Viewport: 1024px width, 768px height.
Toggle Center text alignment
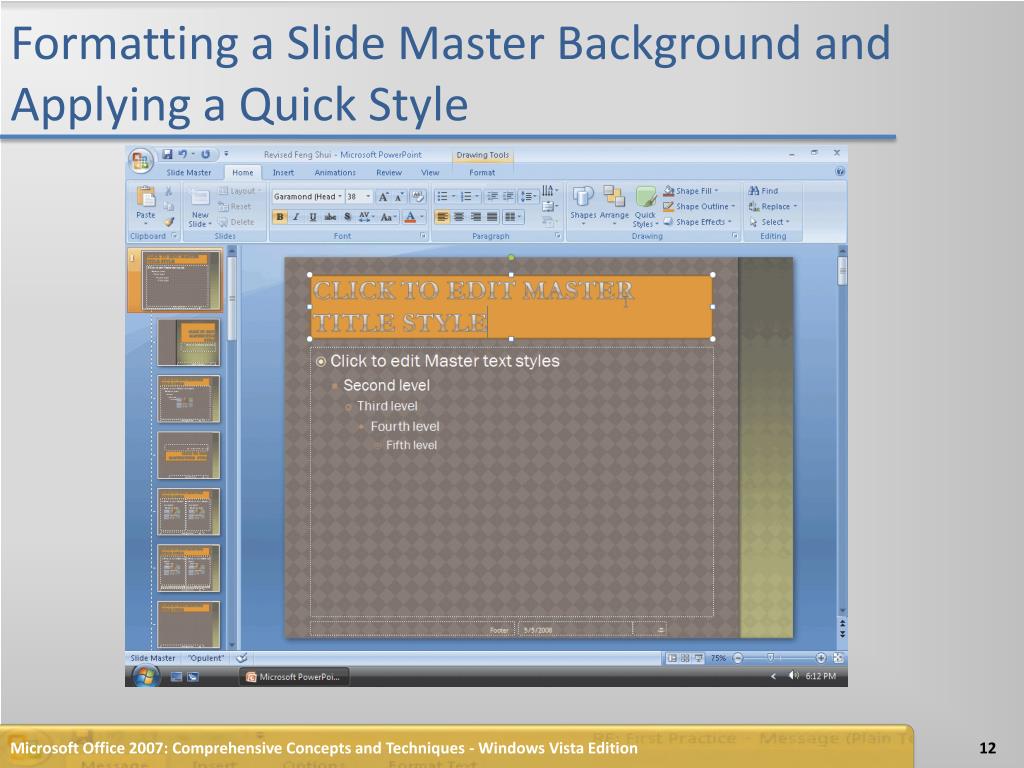(x=459, y=217)
